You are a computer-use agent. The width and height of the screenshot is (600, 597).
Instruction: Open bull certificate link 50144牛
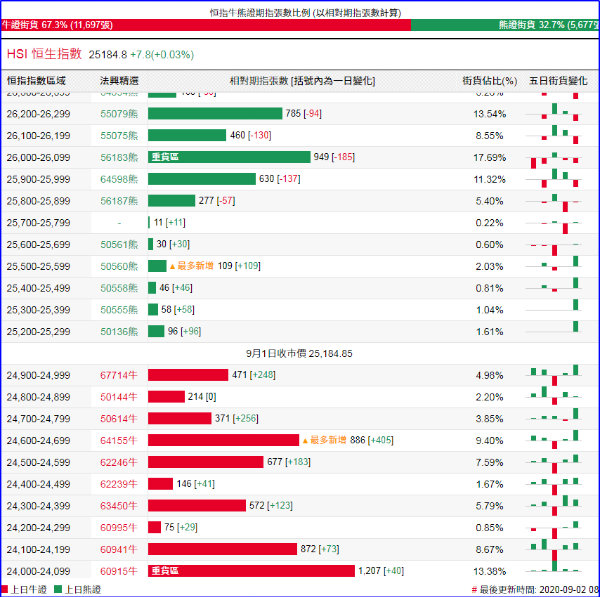(119, 397)
